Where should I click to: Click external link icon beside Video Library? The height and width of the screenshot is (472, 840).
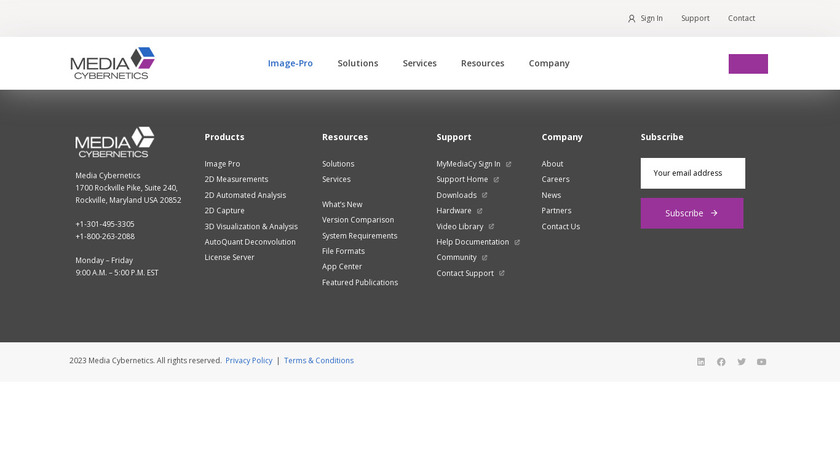491,227
